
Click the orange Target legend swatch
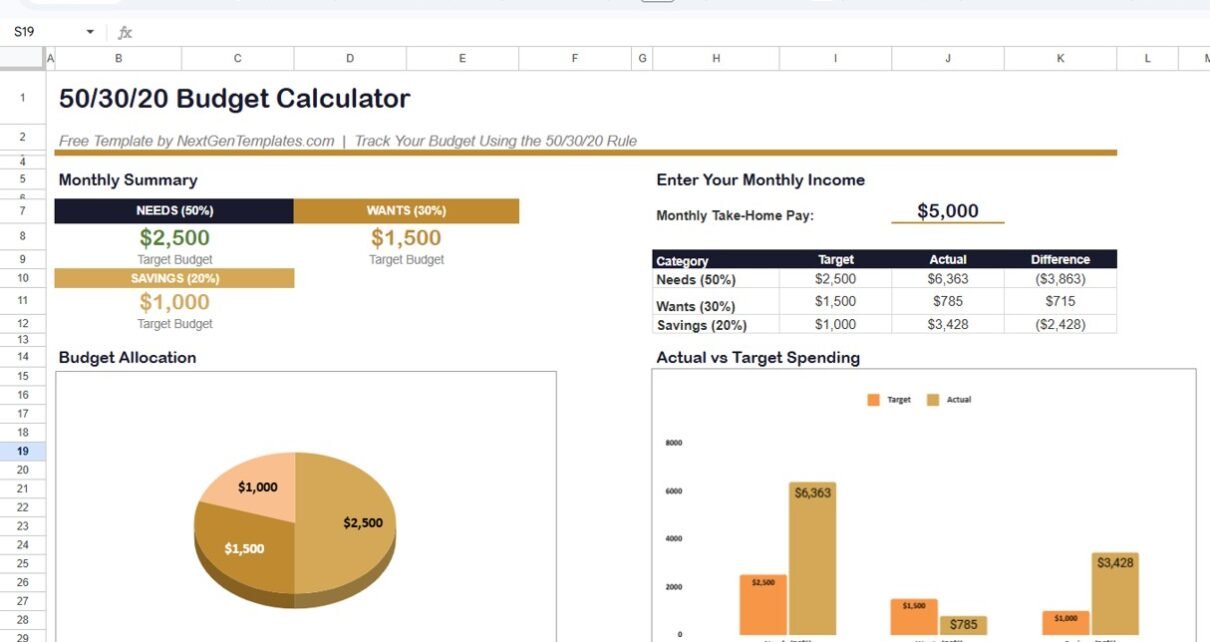coord(873,400)
